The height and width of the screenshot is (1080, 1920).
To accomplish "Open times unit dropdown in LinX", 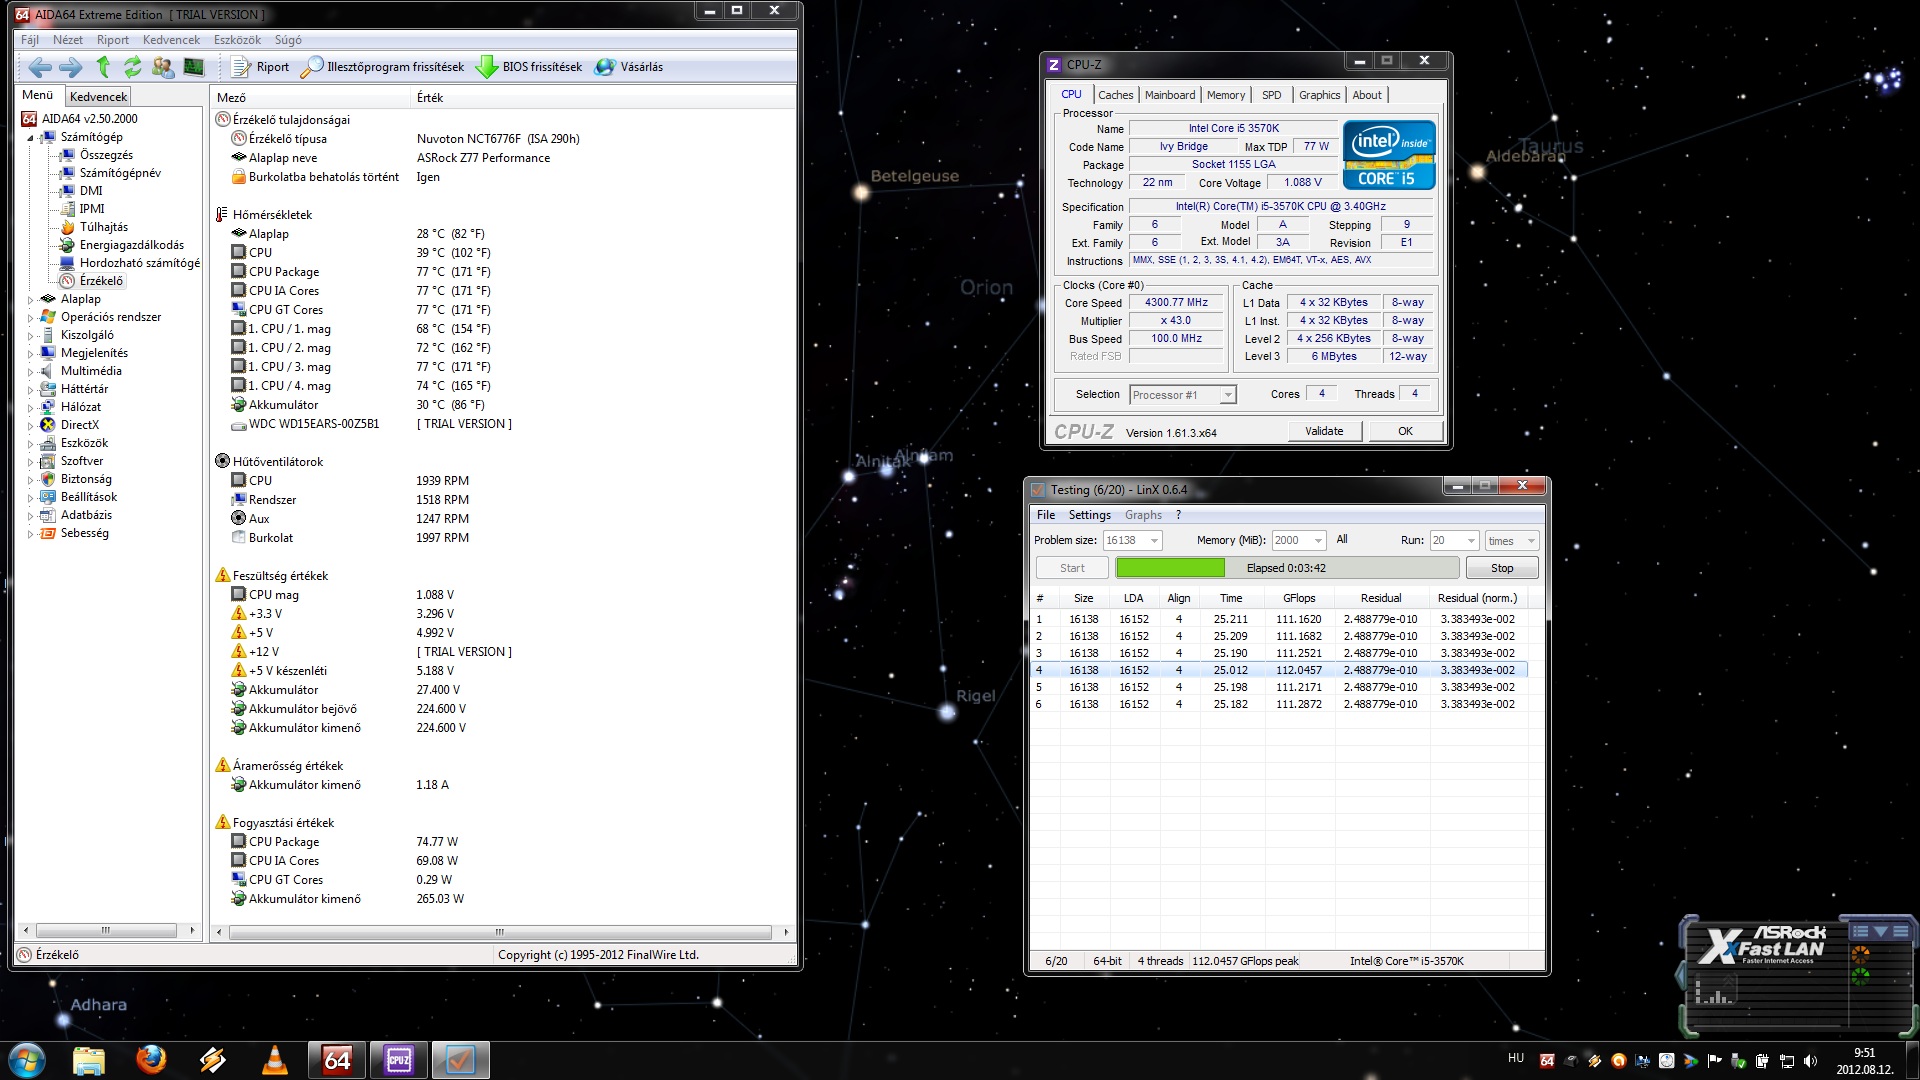I will [1511, 540].
